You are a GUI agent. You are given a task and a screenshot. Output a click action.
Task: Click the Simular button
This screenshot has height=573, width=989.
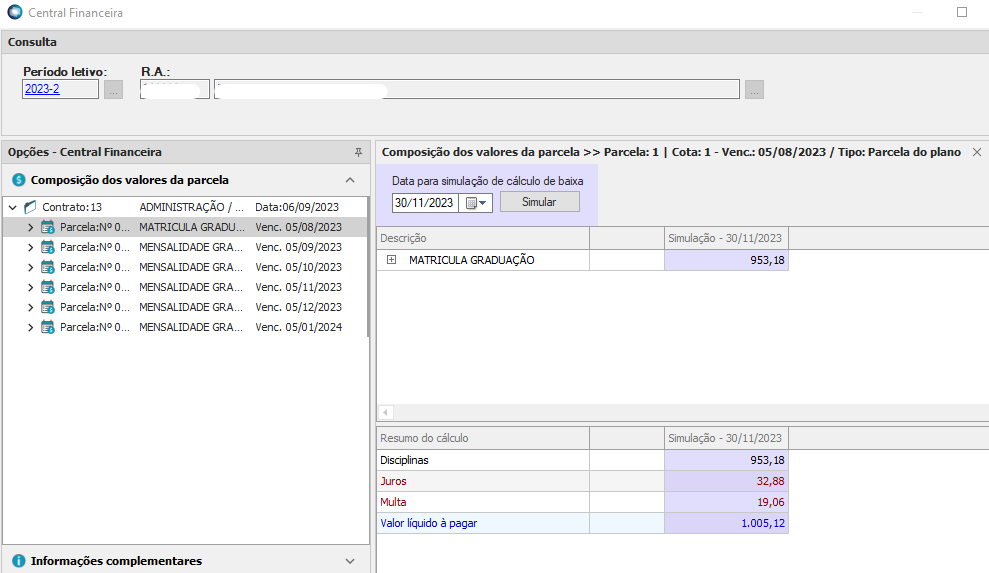[x=539, y=202]
